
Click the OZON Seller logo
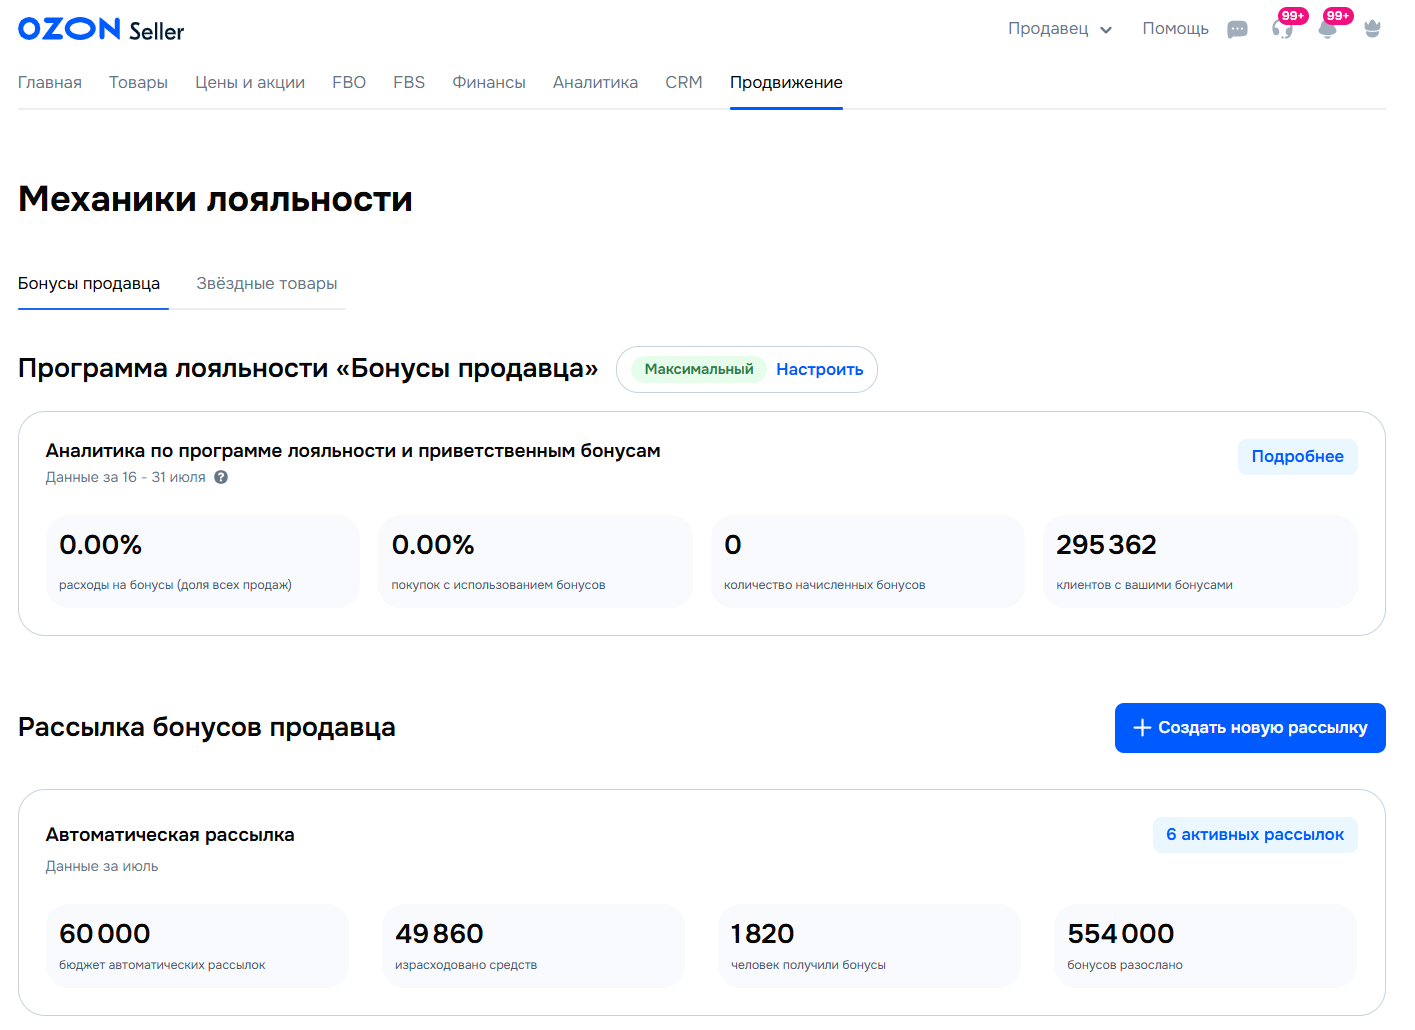pyautogui.click(x=101, y=29)
